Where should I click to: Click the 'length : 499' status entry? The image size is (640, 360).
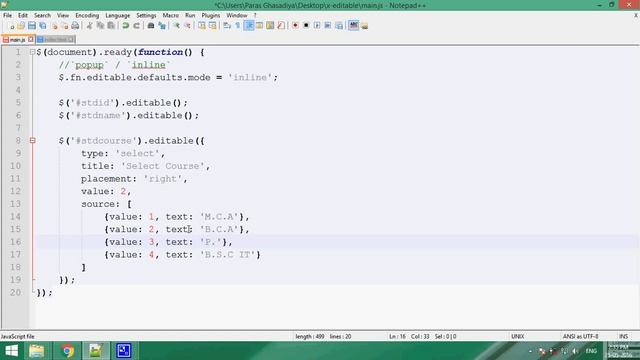pyautogui.click(x=310, y=336)
